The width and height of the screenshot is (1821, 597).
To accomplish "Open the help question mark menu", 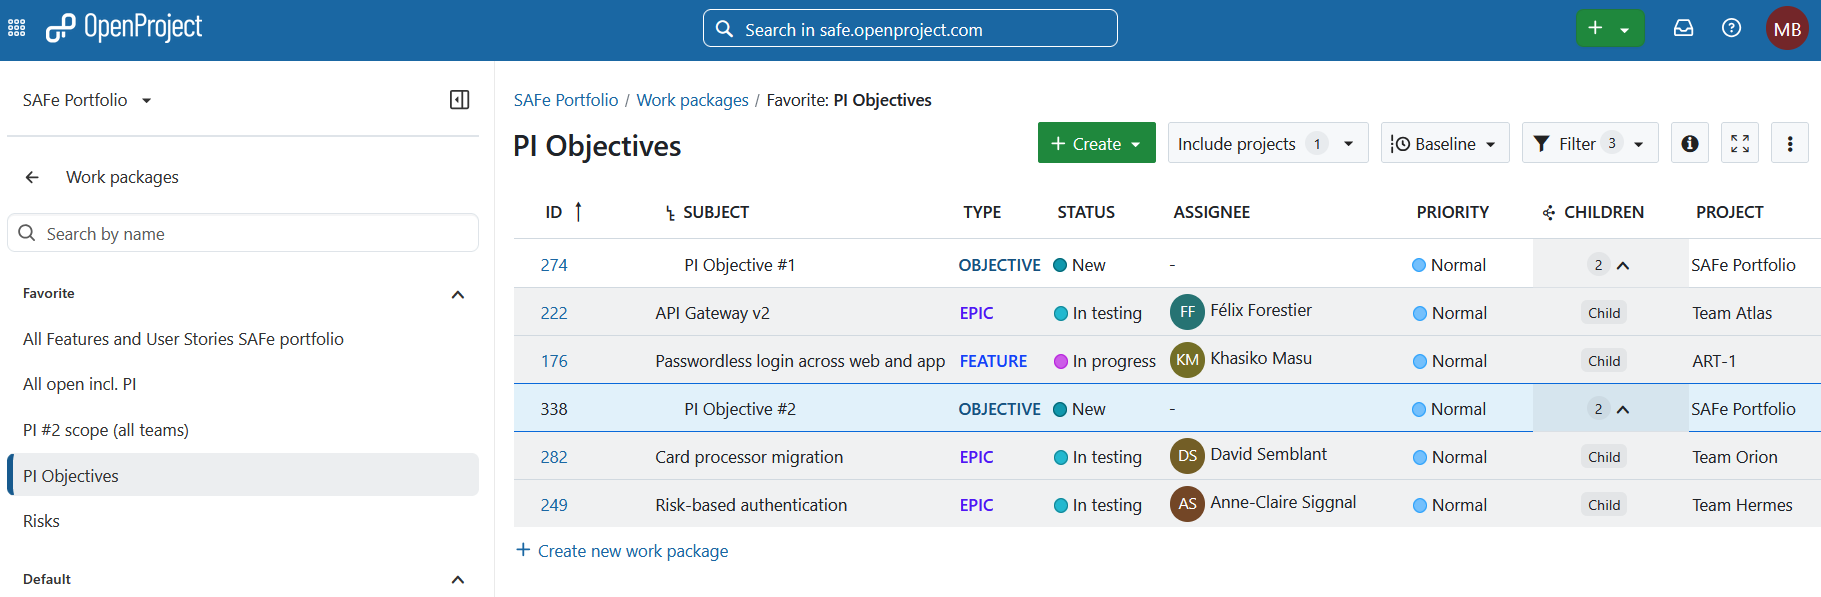I will tap(1732, 28).
